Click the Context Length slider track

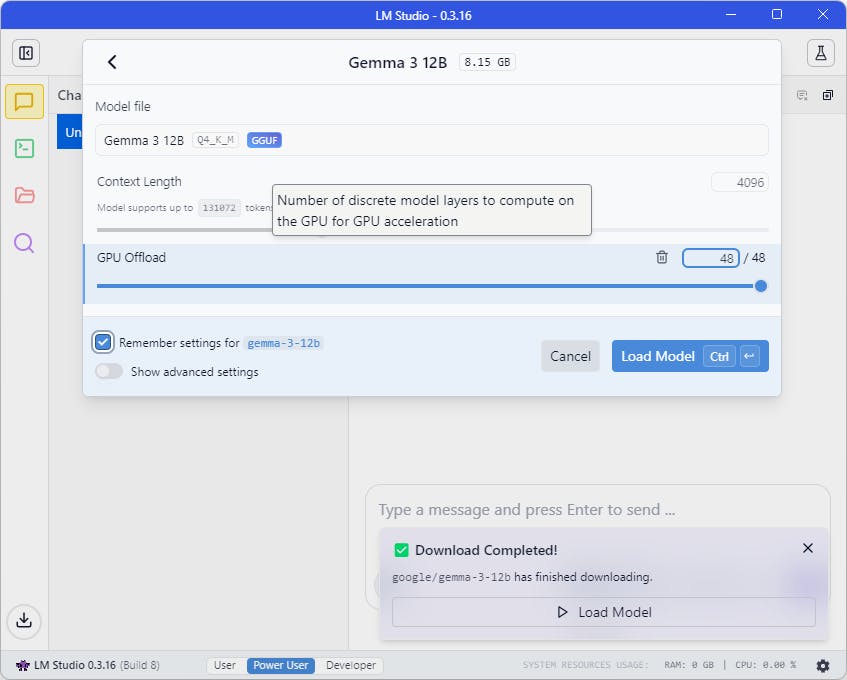tap(432, 230)
